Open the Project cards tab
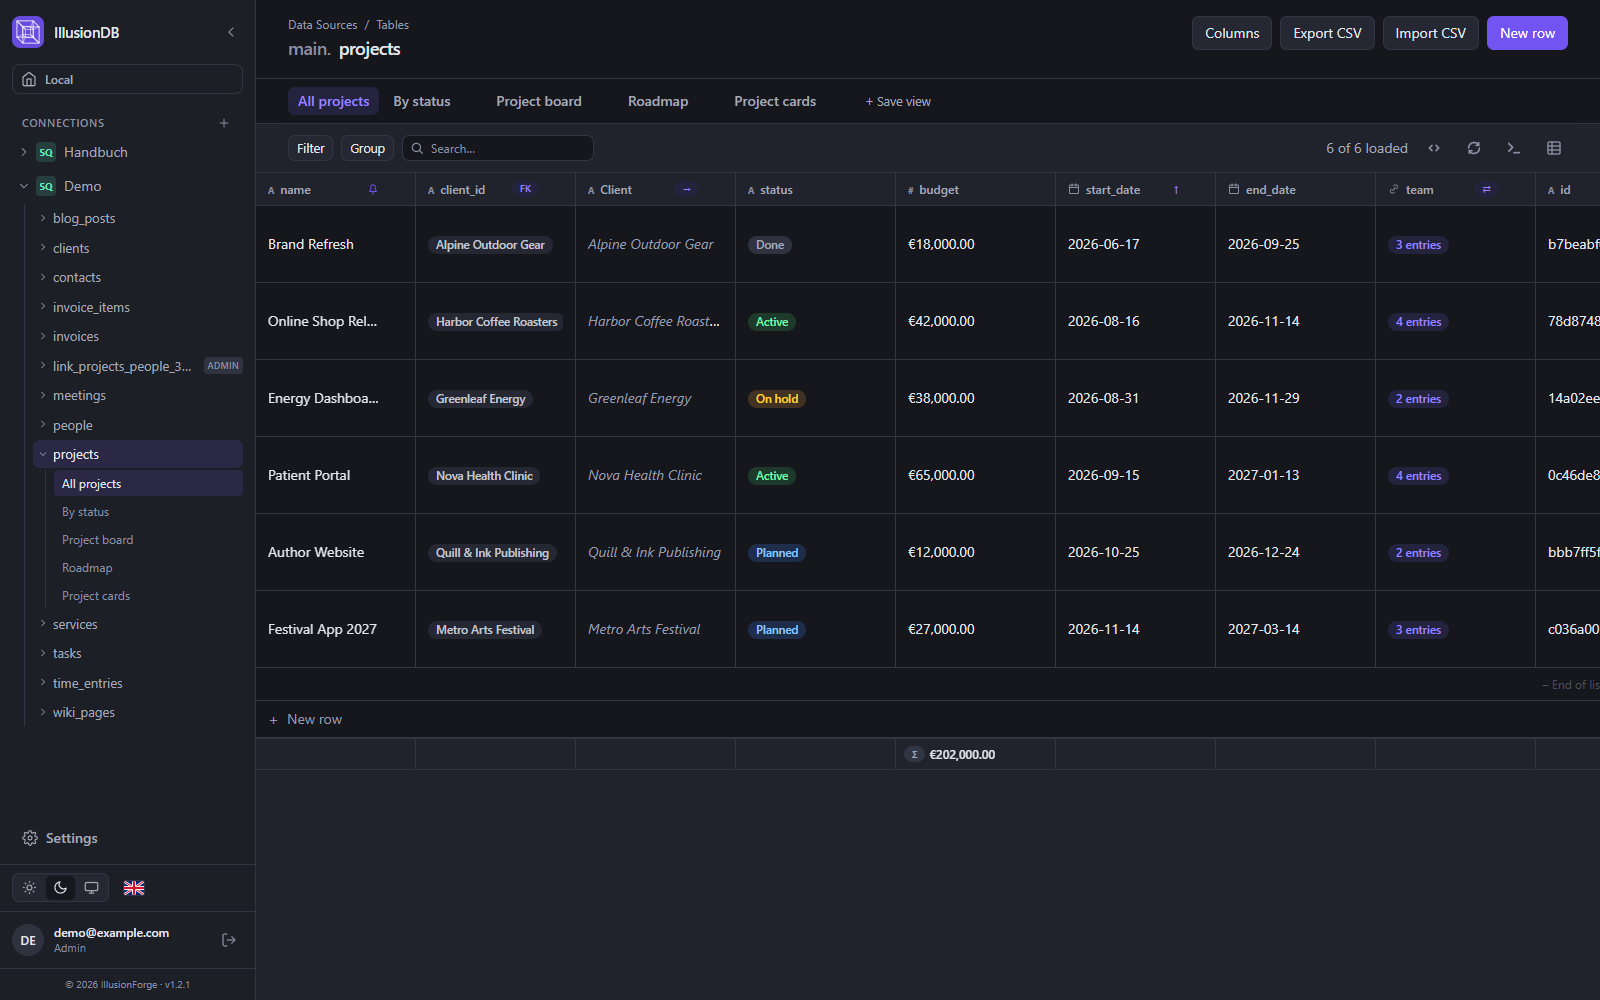Screen dimensions: 1600x1000 [775, 101]
